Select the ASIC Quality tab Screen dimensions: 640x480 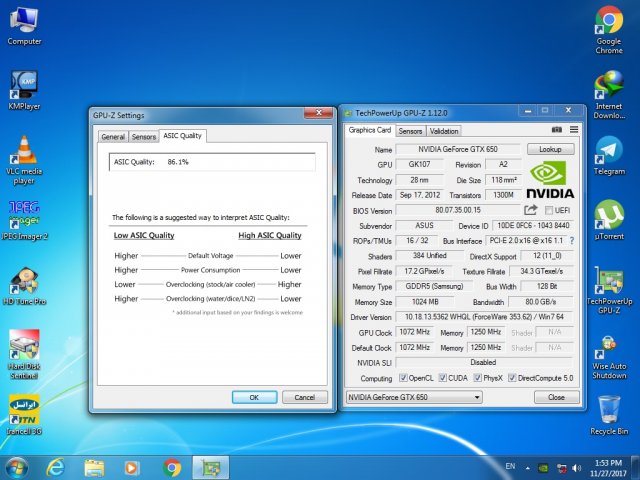pyautogui.click(x=182, y=136)
